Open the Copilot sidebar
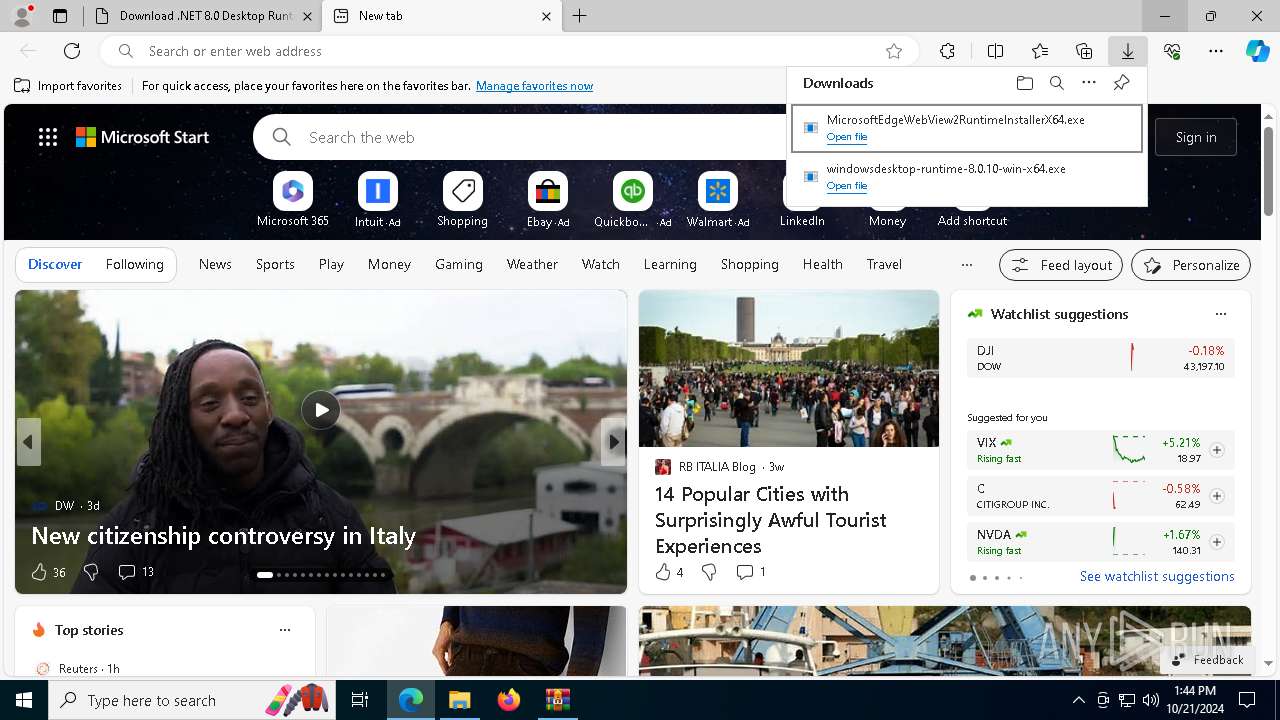Image resolution: width=1280 pixels, height=720 pixels. tap(1257, 51)
